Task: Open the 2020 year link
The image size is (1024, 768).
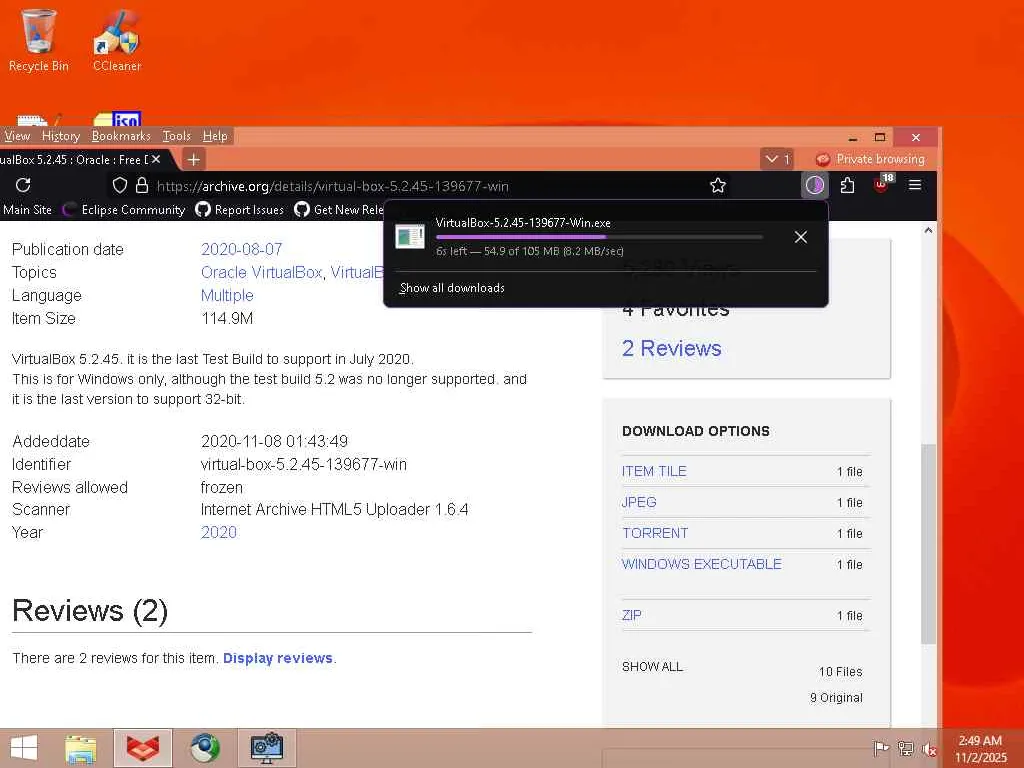Action: (x=218, y=532)
